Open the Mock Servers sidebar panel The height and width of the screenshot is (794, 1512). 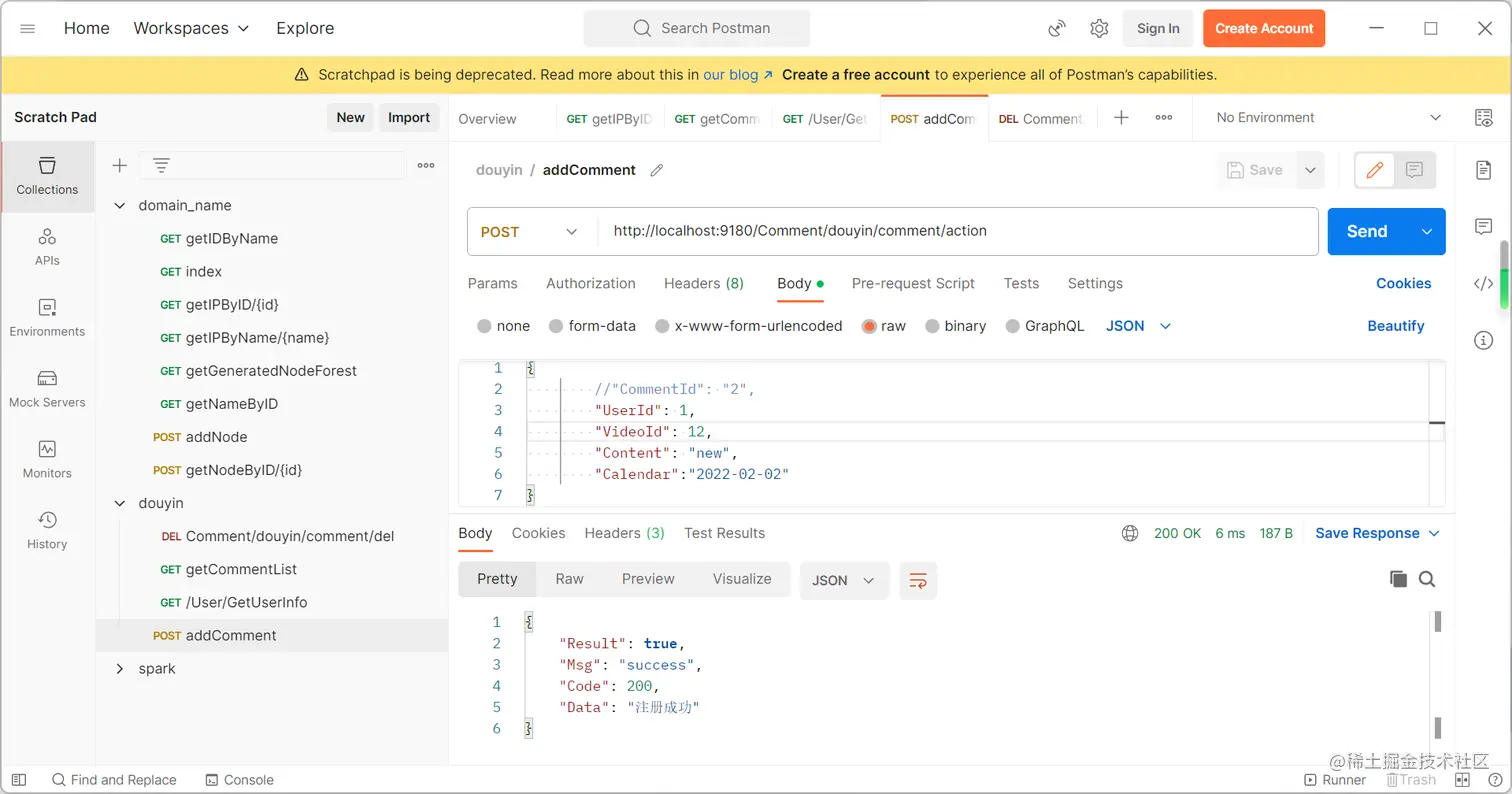click(47, 389)
